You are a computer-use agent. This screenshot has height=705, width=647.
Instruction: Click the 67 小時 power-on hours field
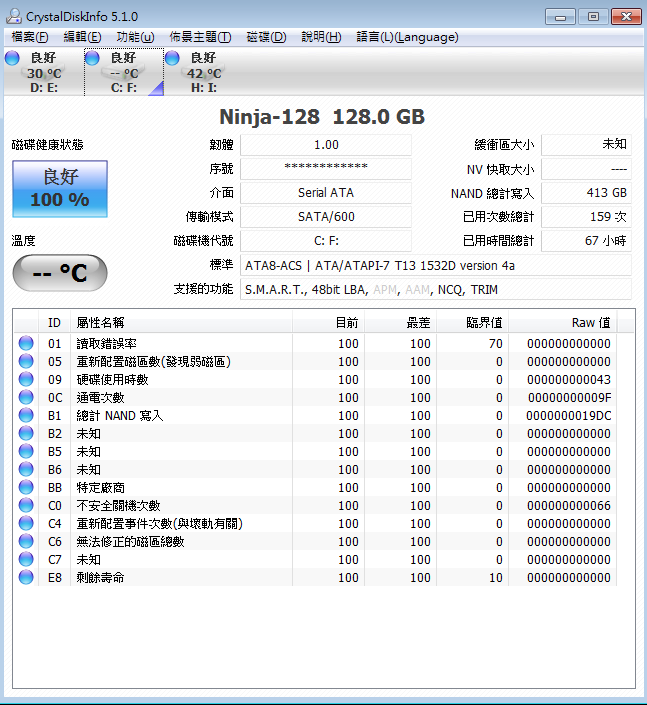(586, 241)
